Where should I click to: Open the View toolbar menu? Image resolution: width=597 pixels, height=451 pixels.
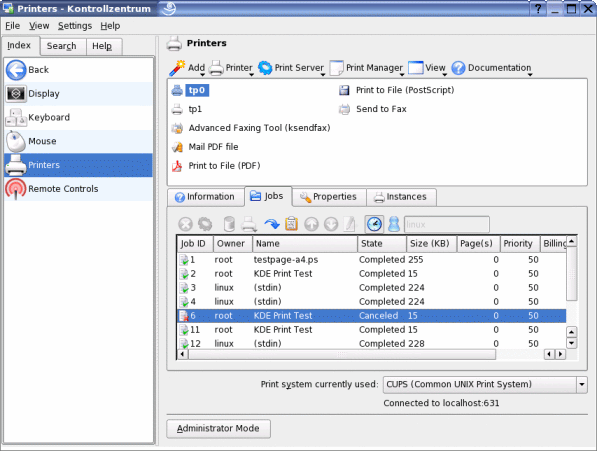click(x=427, y=68)
